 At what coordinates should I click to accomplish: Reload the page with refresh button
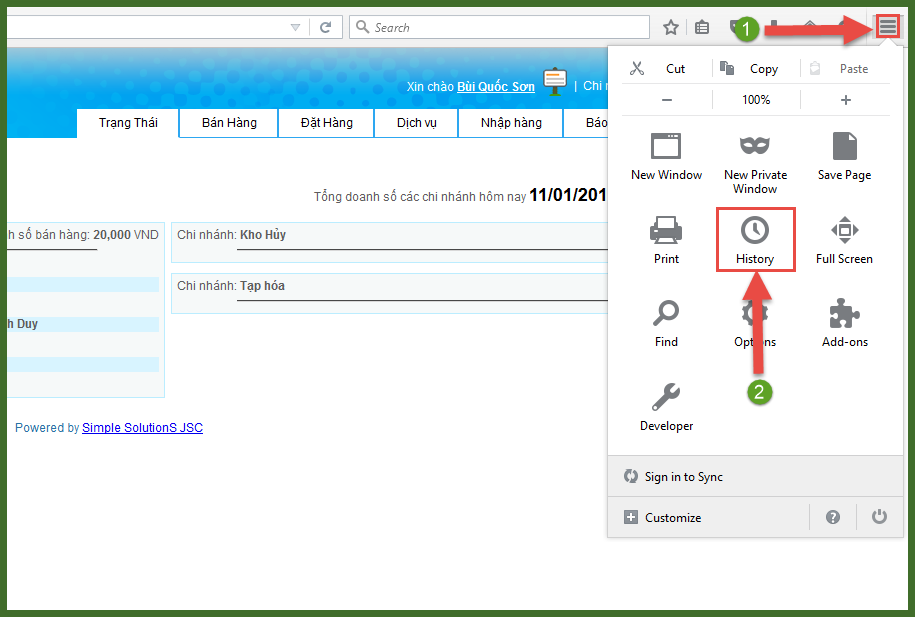(326, 27)
